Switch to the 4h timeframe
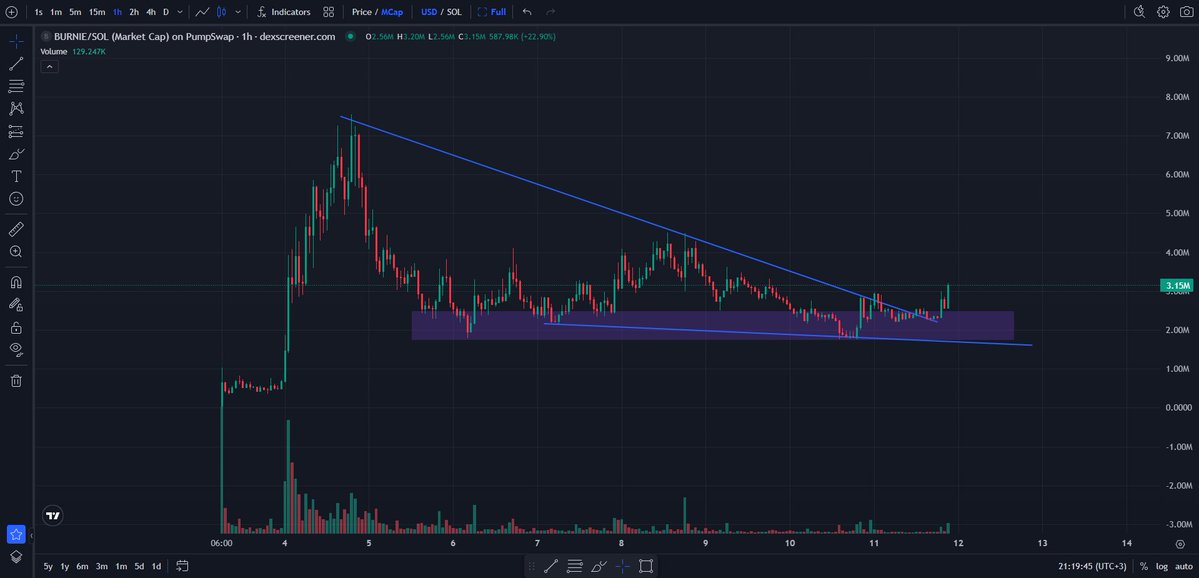Image resolution: width=1199 pixels, height=578 pixels. click(149, 11)
